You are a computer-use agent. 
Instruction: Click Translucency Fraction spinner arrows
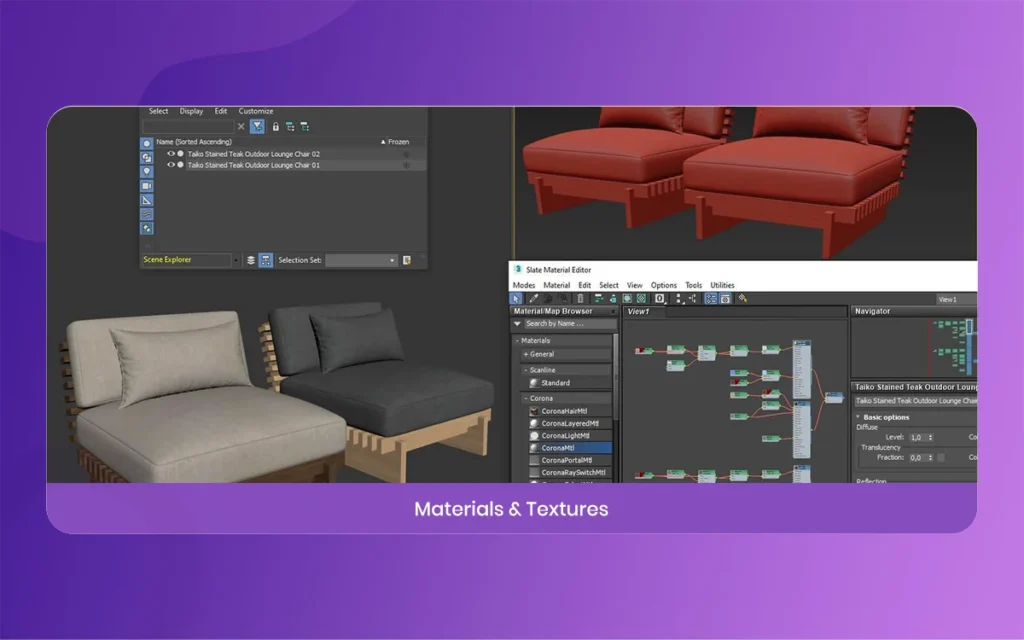point(931,458)
